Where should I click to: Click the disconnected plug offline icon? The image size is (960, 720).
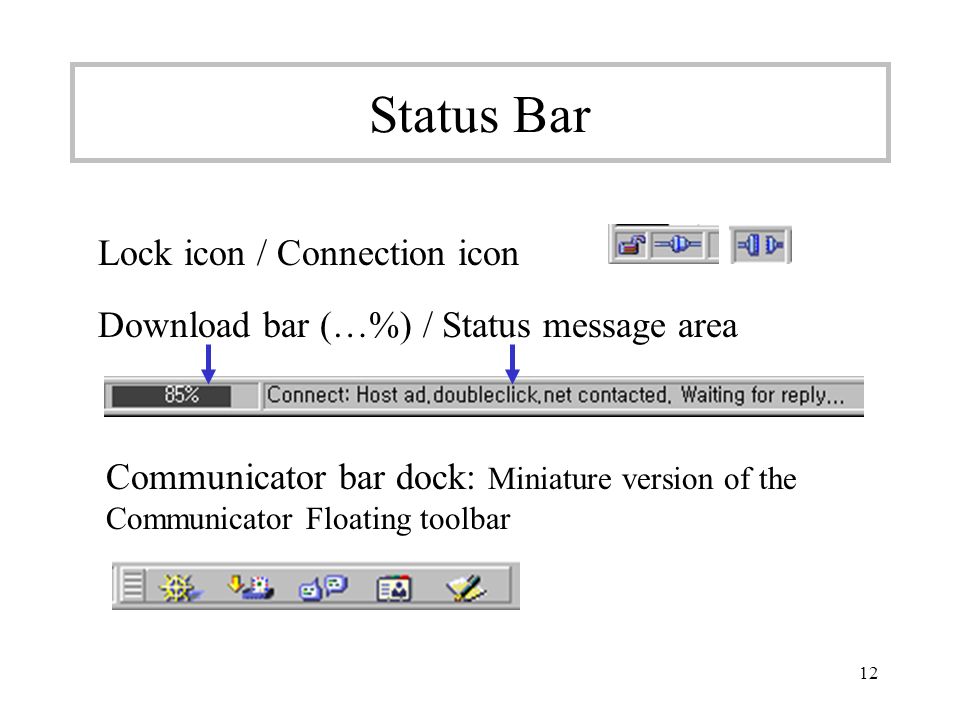[x=760, y=246]
